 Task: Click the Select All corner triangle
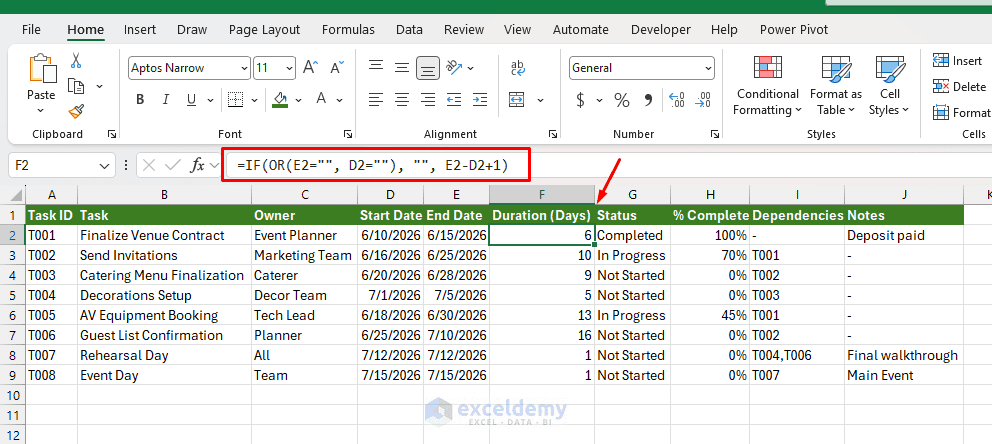[17, 195]
